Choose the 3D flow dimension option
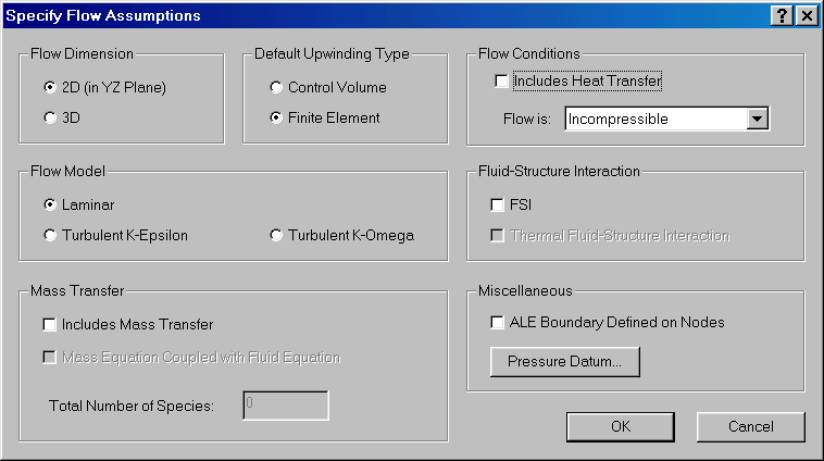The width and height of the screenshot is (824, 461). (49, 117)
